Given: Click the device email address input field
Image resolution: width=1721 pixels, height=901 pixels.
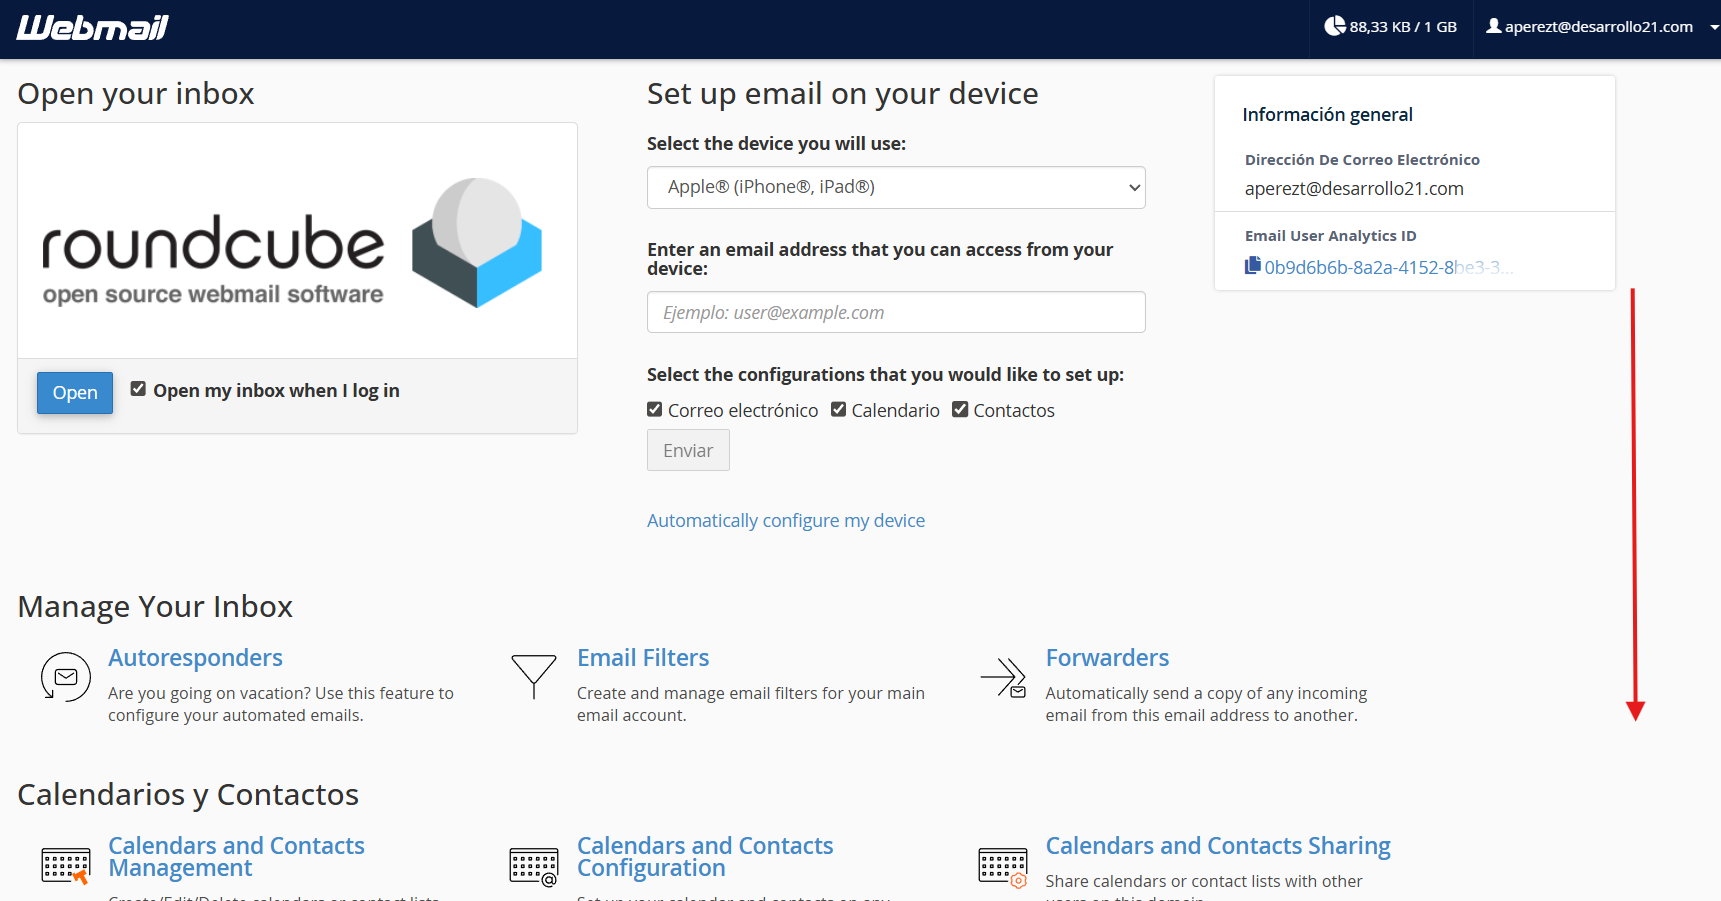Looking at the screenshot, I should (x=896, y=312).
